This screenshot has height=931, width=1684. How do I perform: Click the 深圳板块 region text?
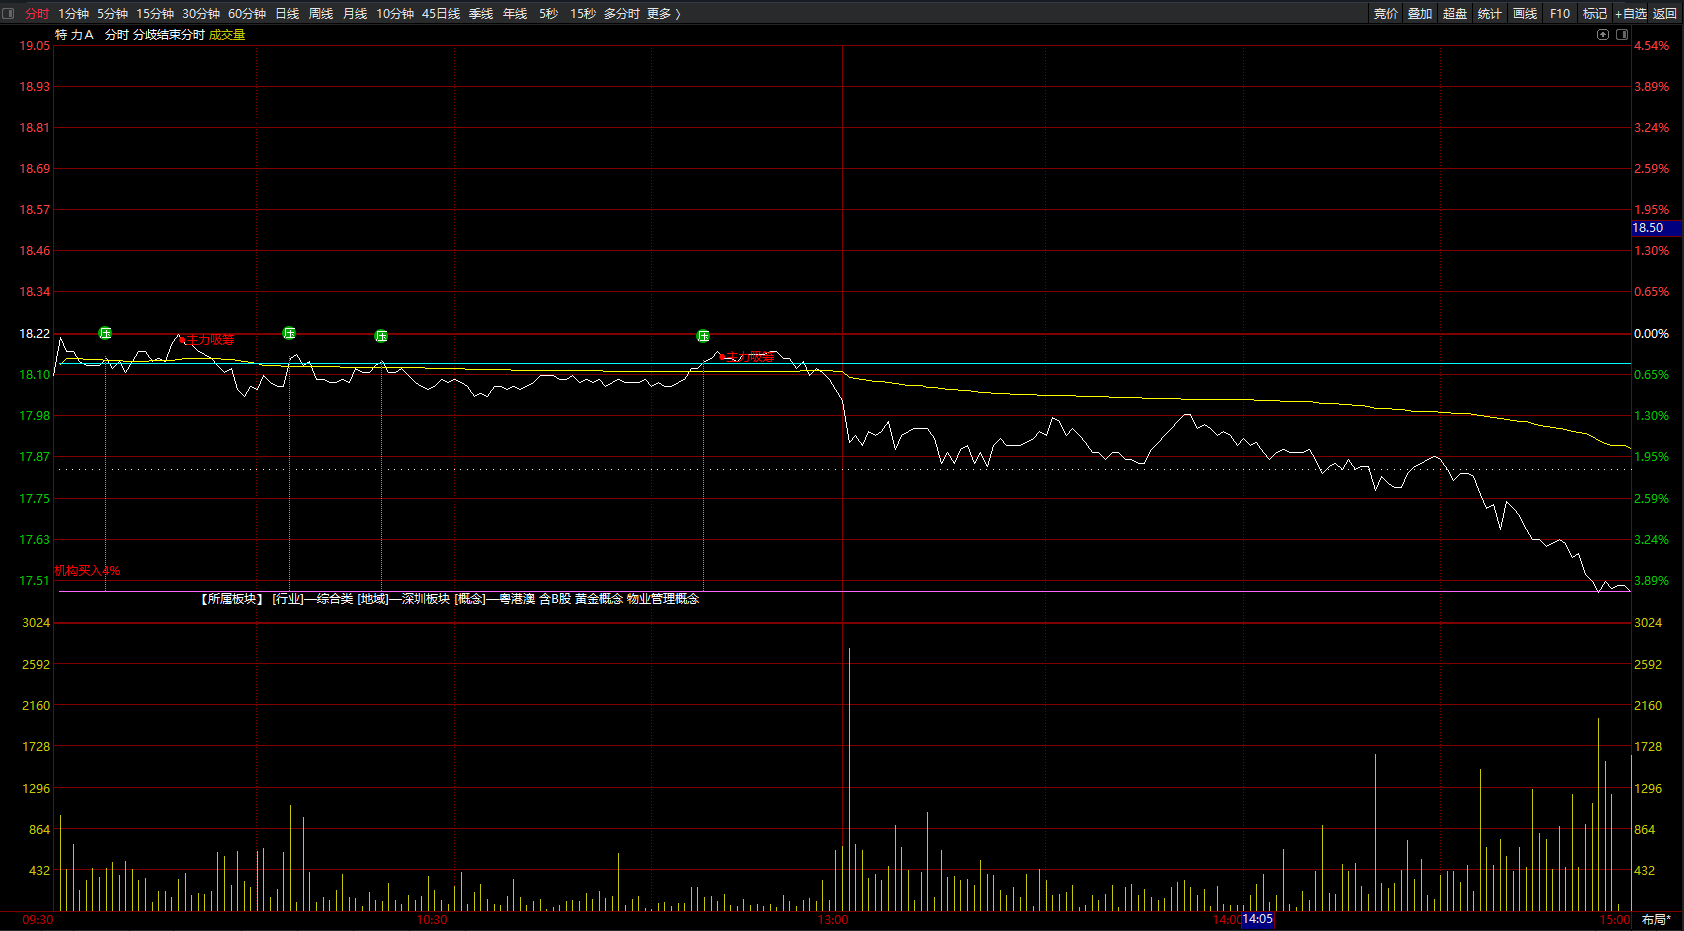(x=426, y=598)
